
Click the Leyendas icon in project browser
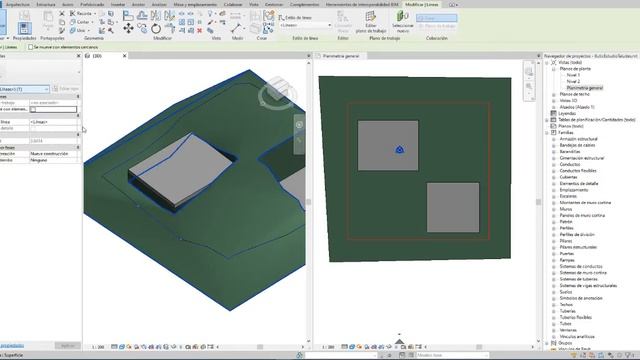tap(554, 113)
